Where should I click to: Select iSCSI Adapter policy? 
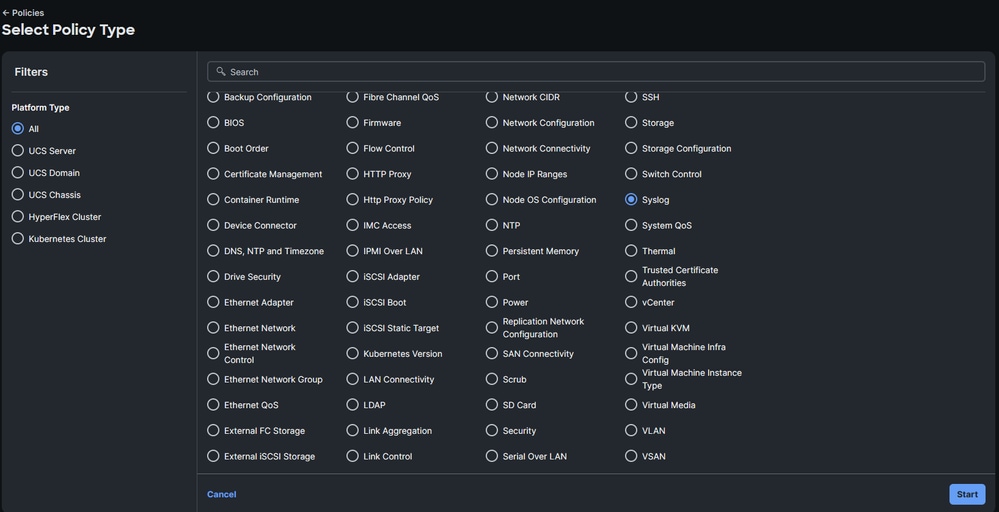(352, 276)
